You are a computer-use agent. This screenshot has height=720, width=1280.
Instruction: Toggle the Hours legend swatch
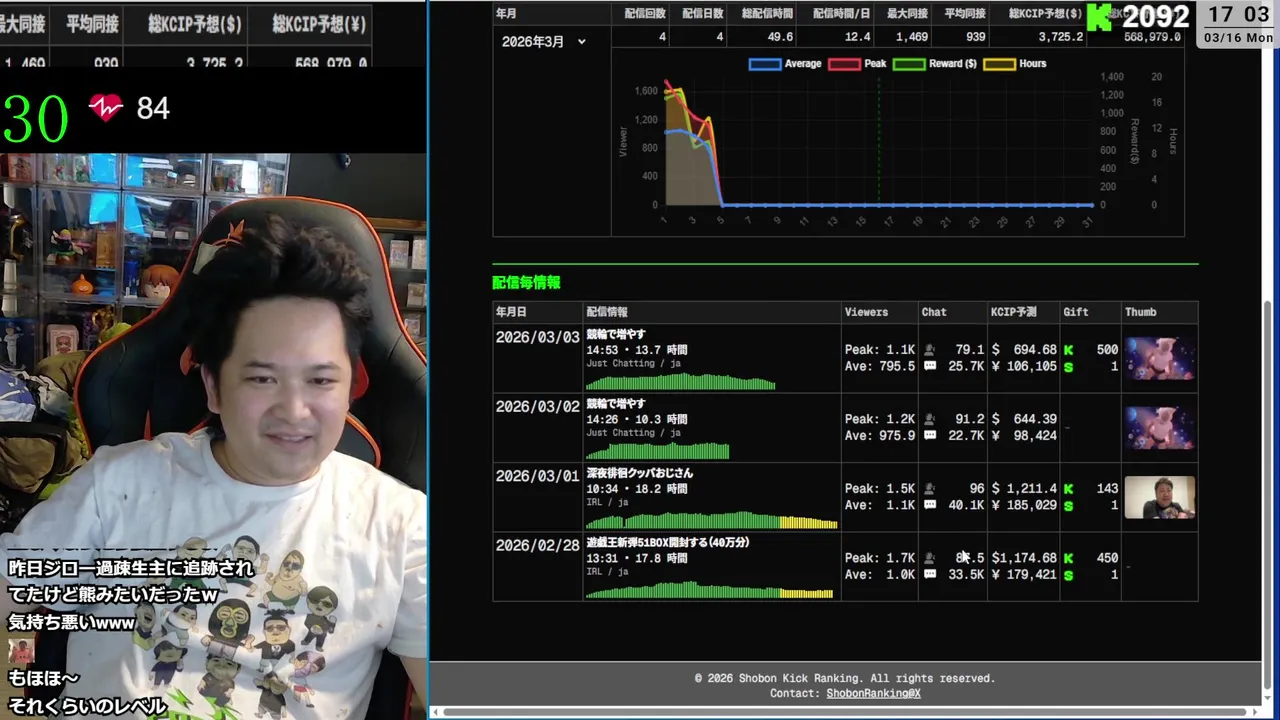1000,64
